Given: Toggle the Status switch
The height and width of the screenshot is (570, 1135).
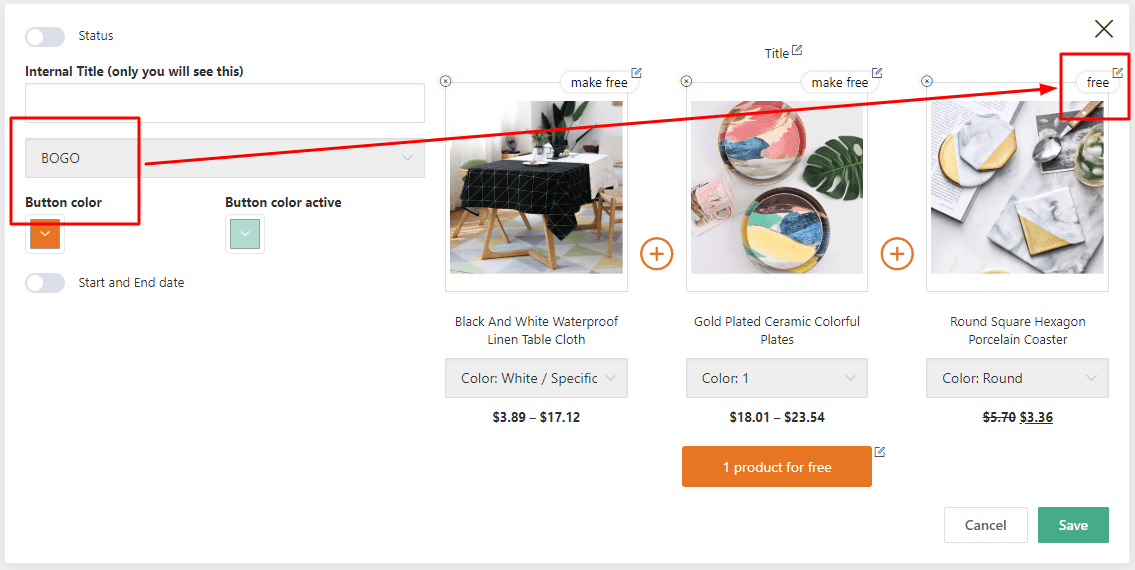Looking at the screenshot, I should point(45,36).
